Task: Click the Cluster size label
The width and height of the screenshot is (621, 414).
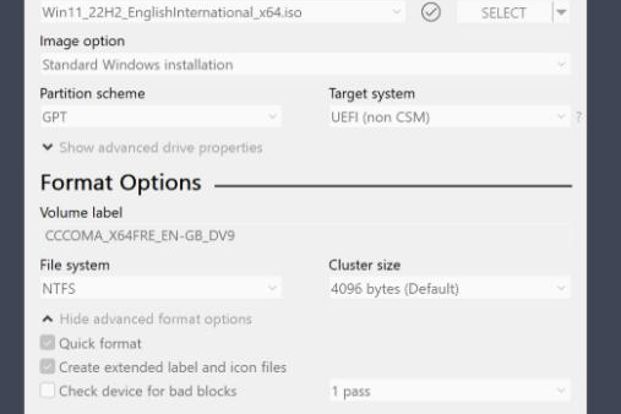Action: coord(364,266)
